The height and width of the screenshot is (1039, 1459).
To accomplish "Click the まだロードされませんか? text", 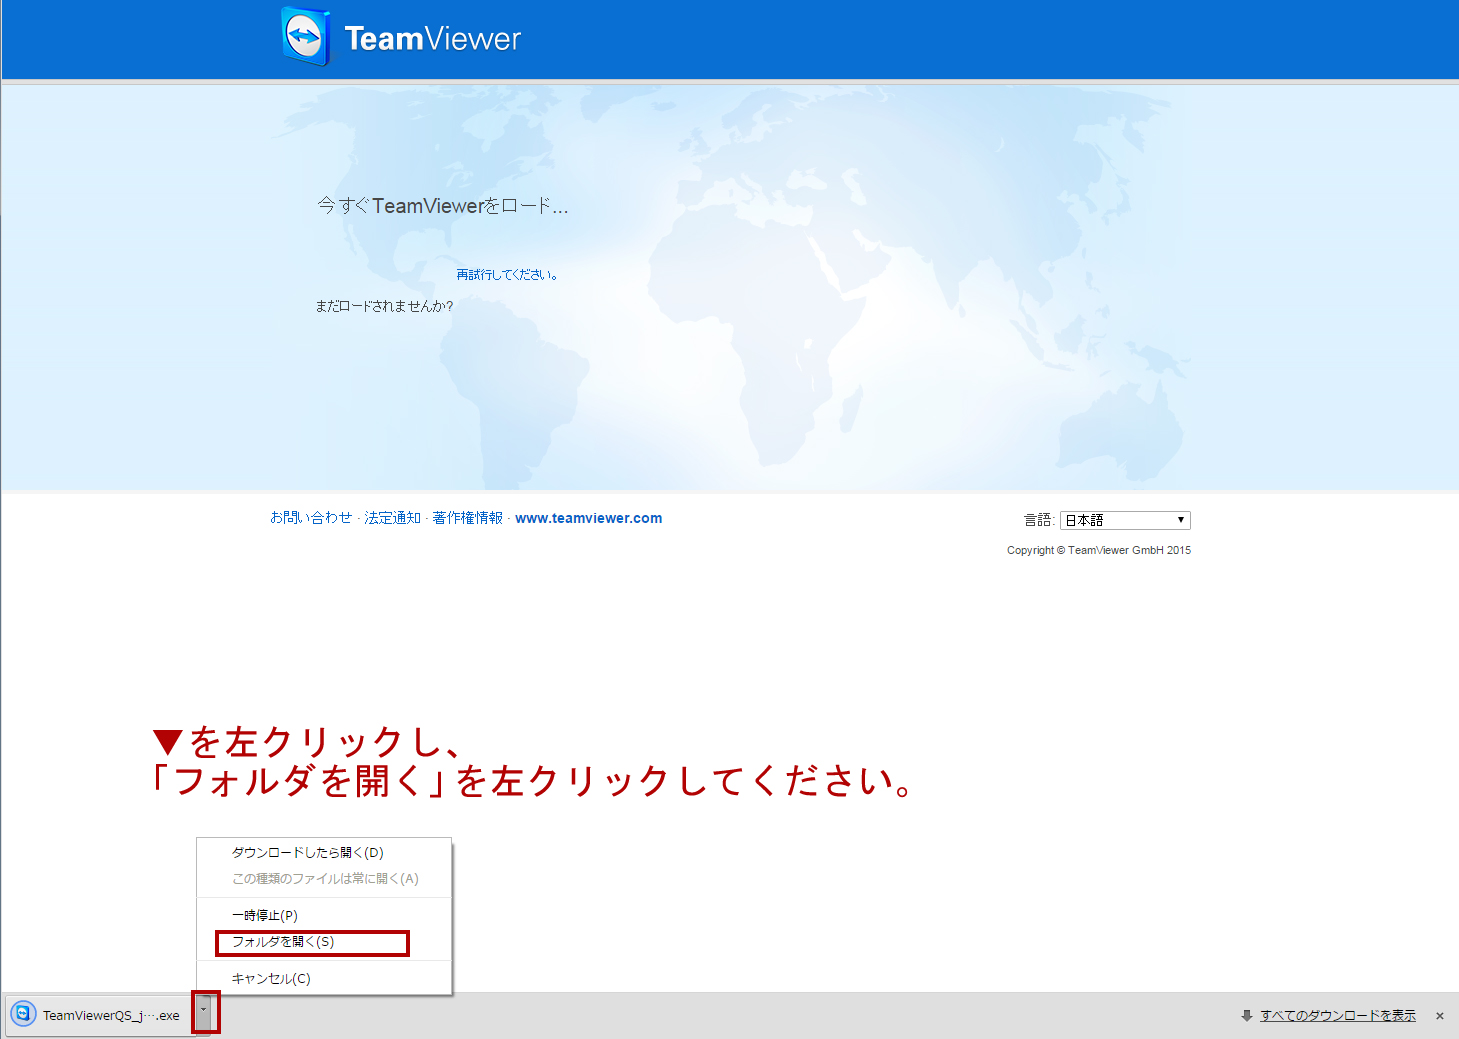I will click(384, 306).
